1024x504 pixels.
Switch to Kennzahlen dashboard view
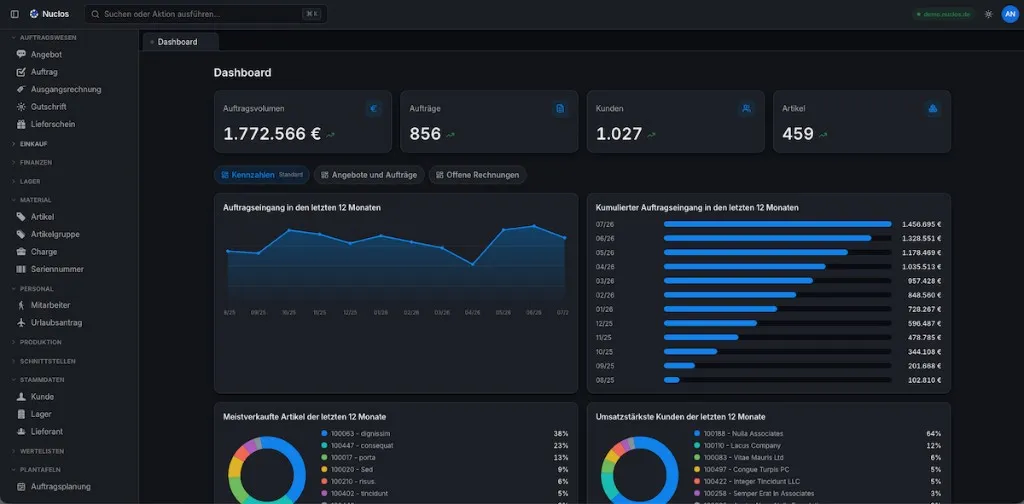coord(261,175)
